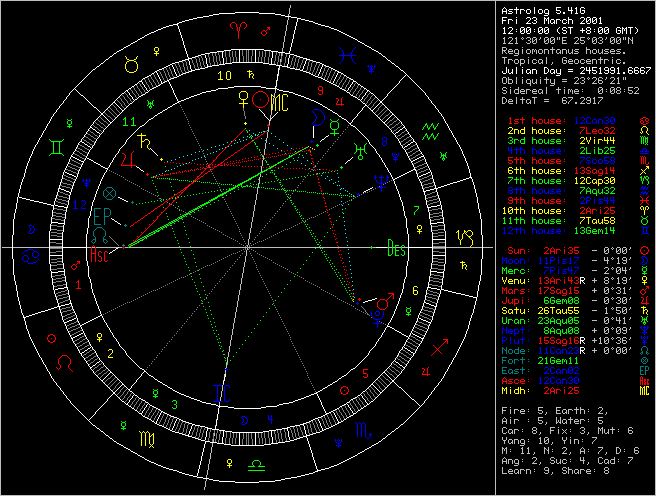The image size is (656, 496).
Task: Click the red Sun circle inside the chart wheel
Action: (260, 100)
